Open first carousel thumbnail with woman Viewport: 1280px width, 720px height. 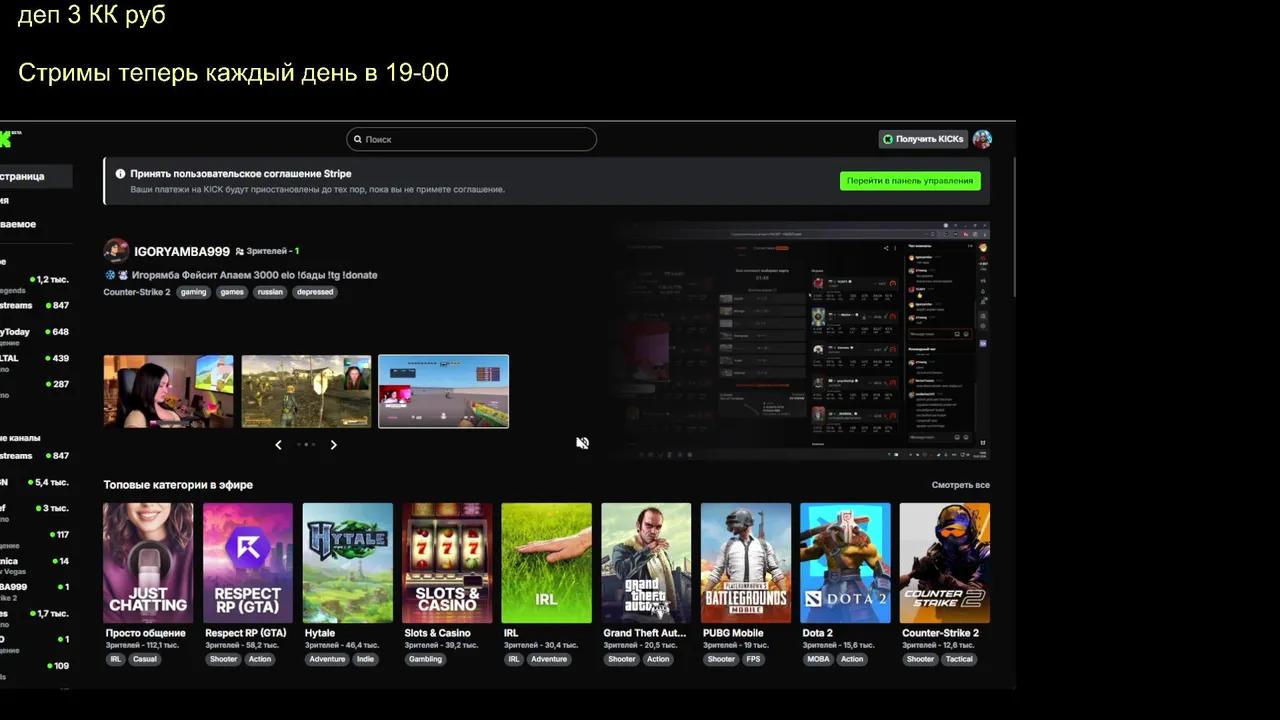tap(168, 391)
